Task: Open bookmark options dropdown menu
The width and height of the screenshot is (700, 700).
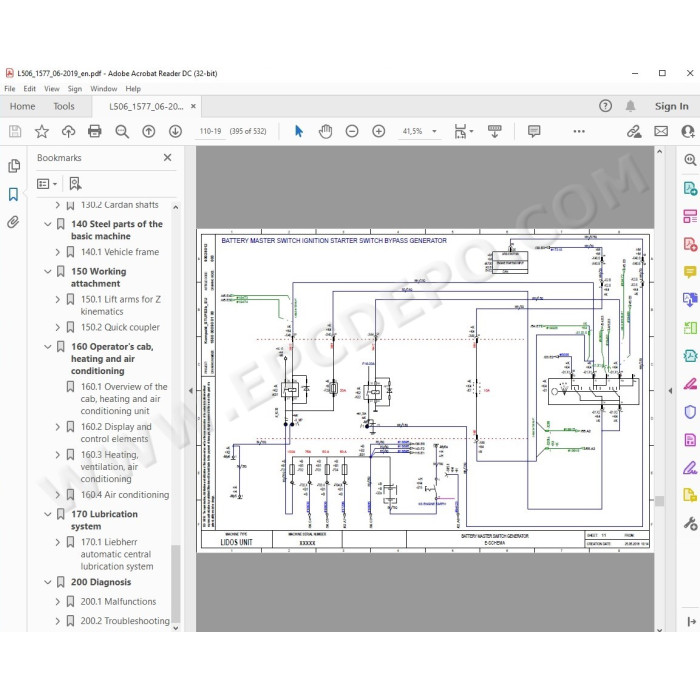Action: pyautogui.click(x=47, y=183)
